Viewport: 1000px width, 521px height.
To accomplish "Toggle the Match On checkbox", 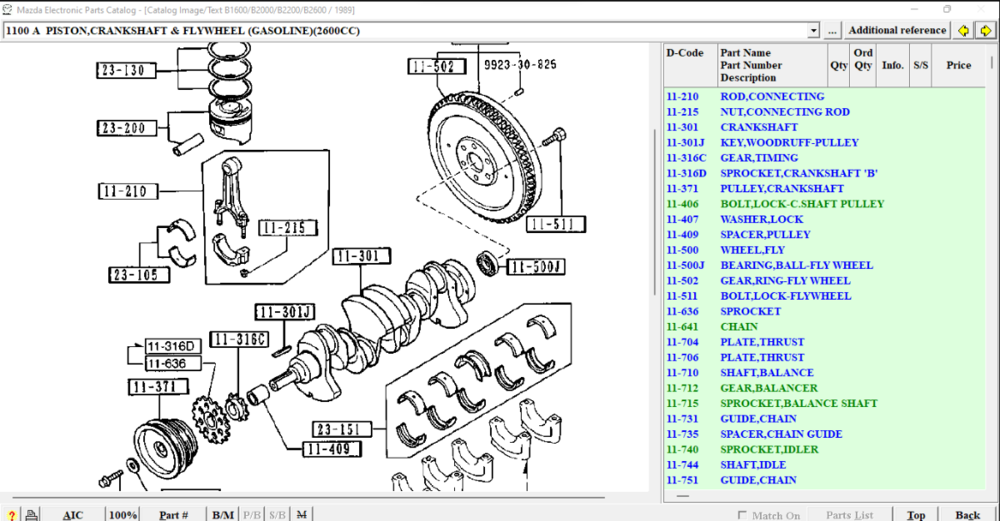I will coord(741,515).
